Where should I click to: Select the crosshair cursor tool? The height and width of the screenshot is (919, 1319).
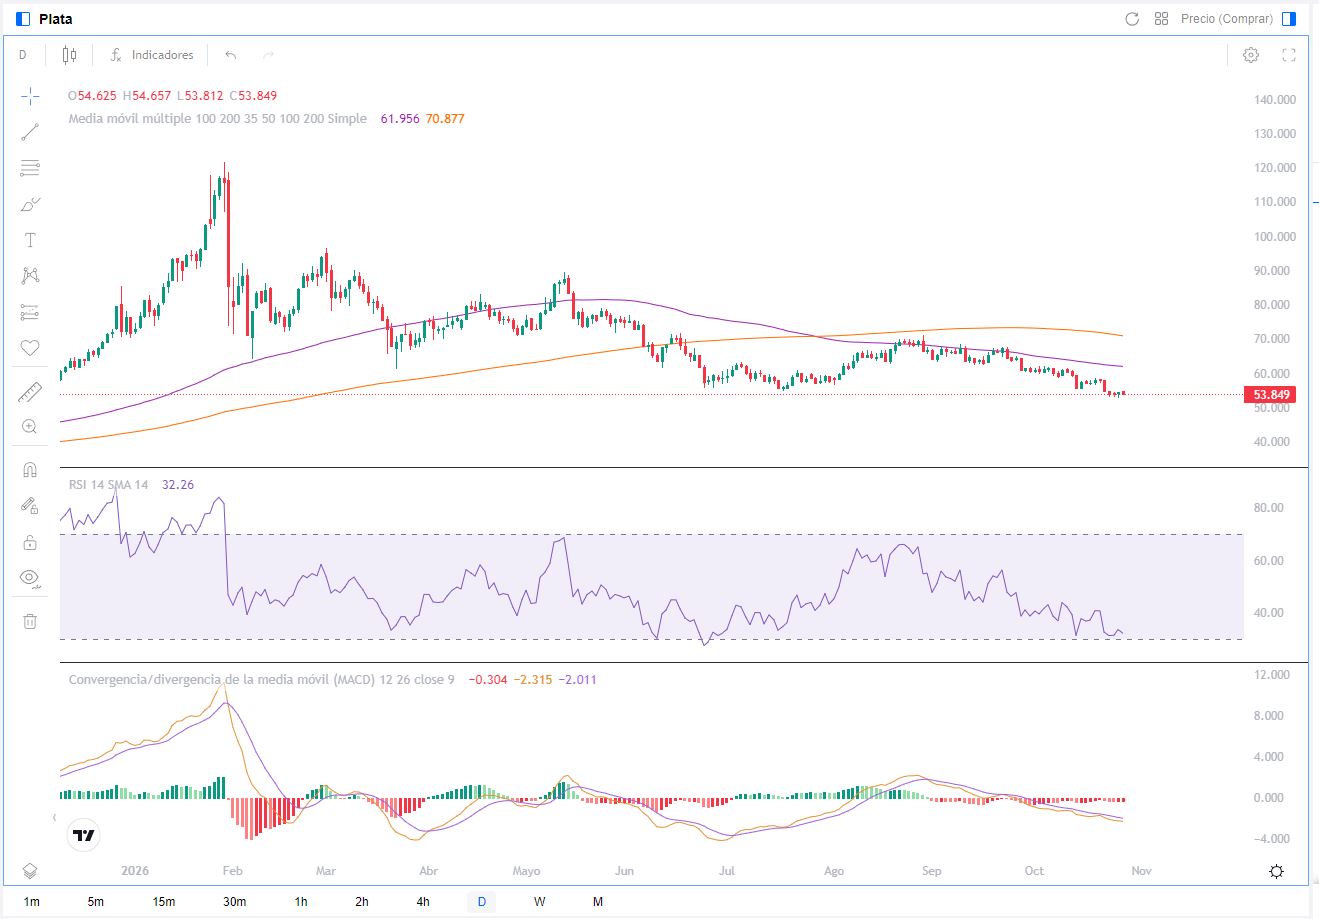30,96
